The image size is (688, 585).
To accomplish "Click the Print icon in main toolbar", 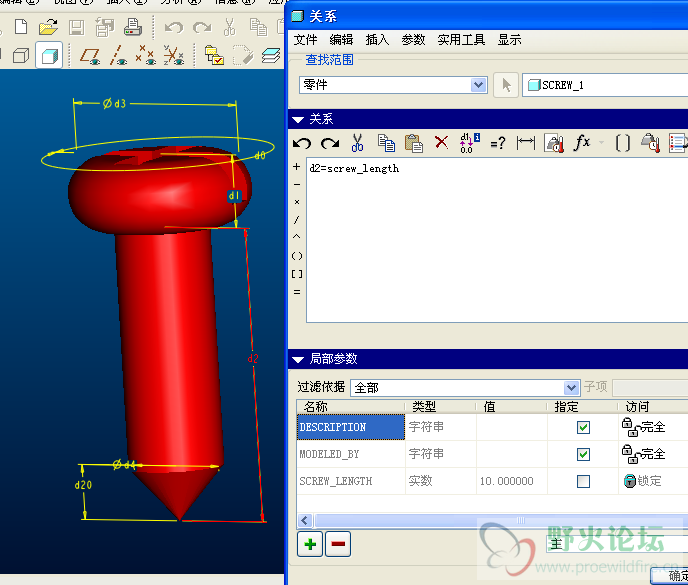I will pos(133,27).
